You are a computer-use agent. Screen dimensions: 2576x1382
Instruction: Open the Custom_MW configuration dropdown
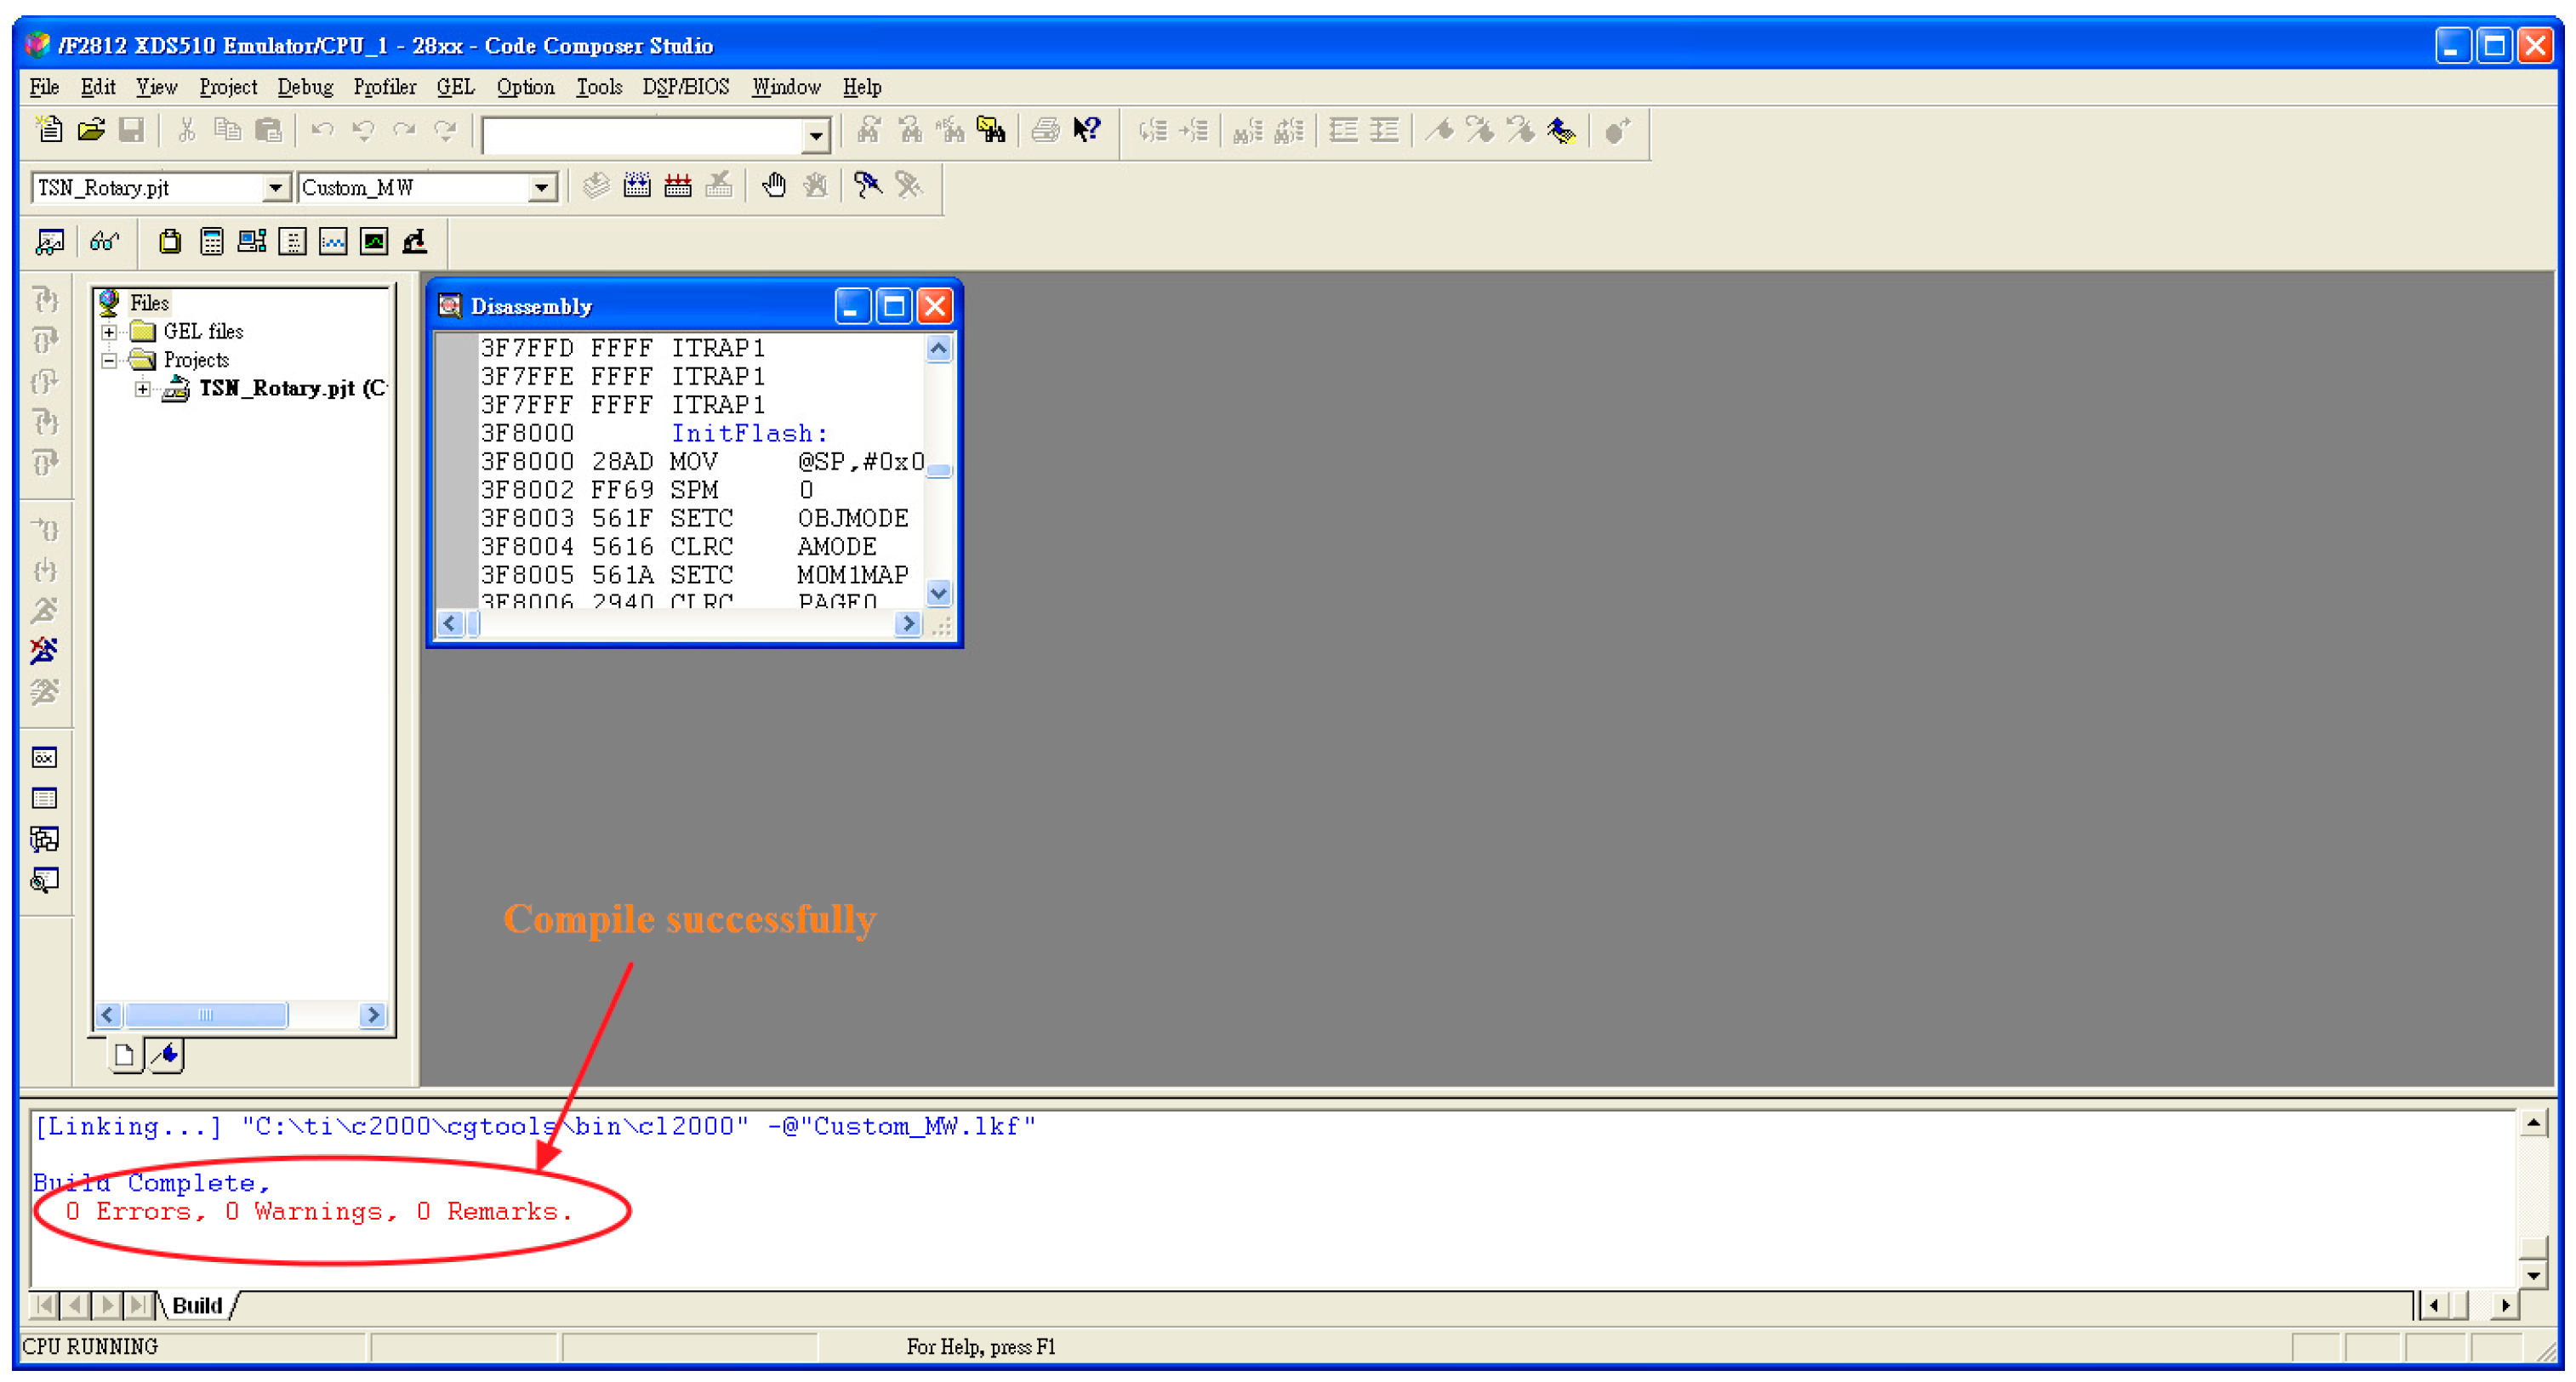[541, 188]
